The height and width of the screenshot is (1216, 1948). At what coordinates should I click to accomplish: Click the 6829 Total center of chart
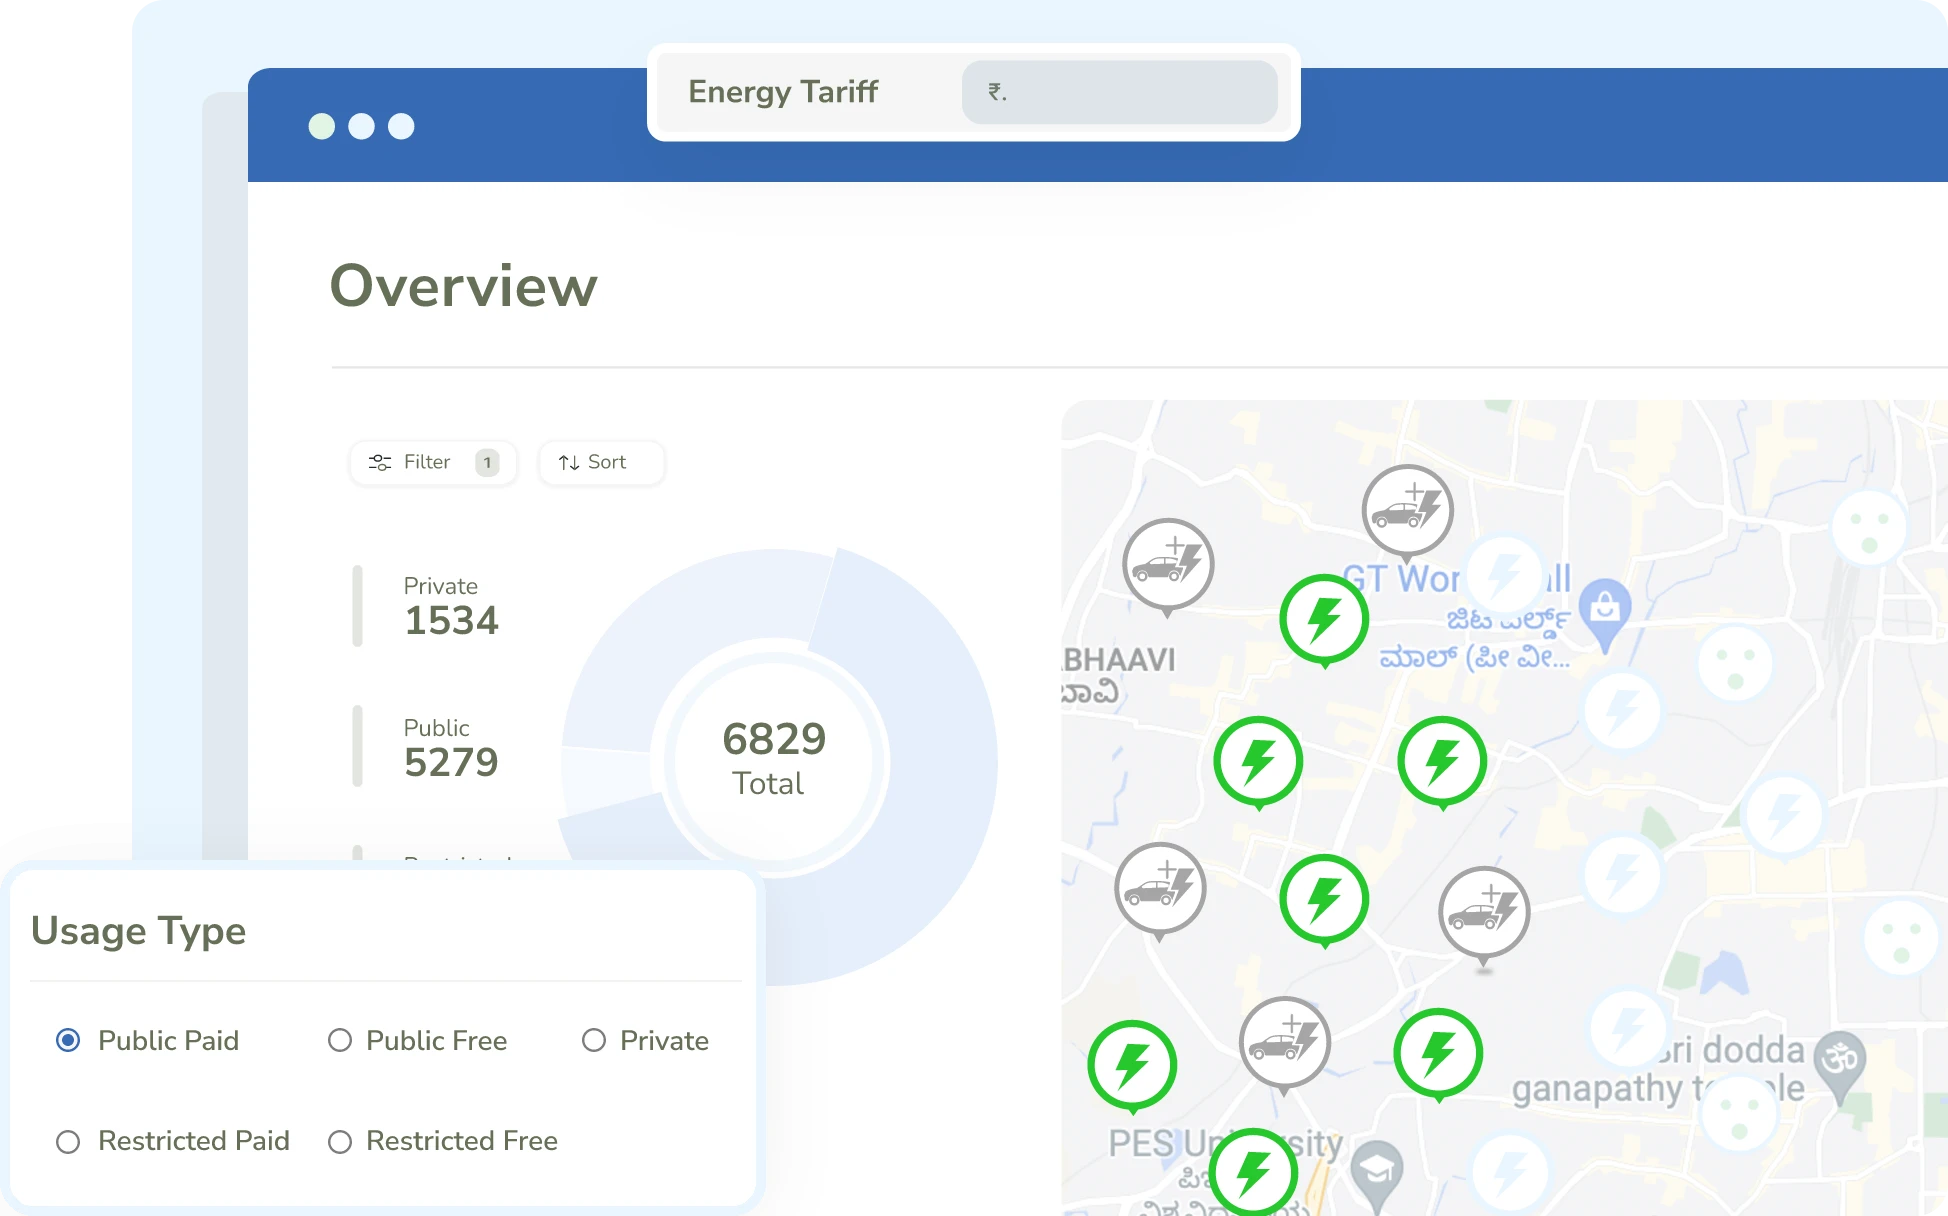pyautogui.click(x=773, y=760)
